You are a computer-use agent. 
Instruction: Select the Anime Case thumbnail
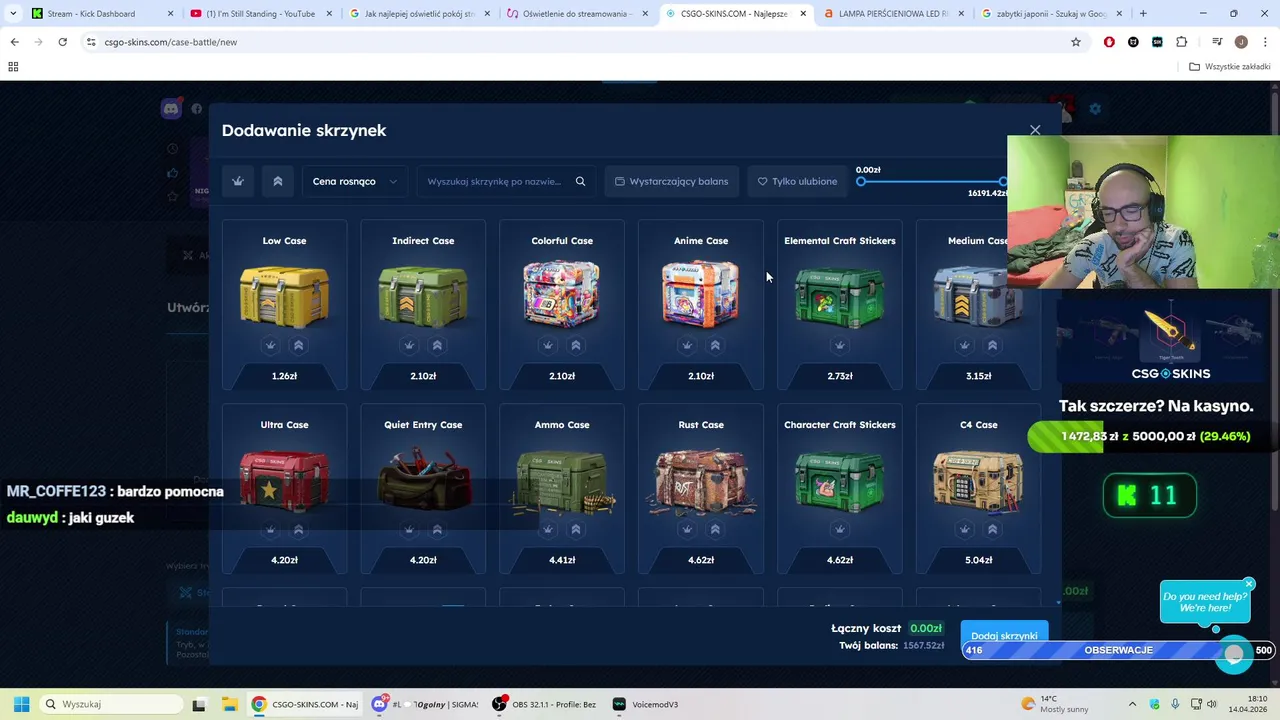[701, 293]
